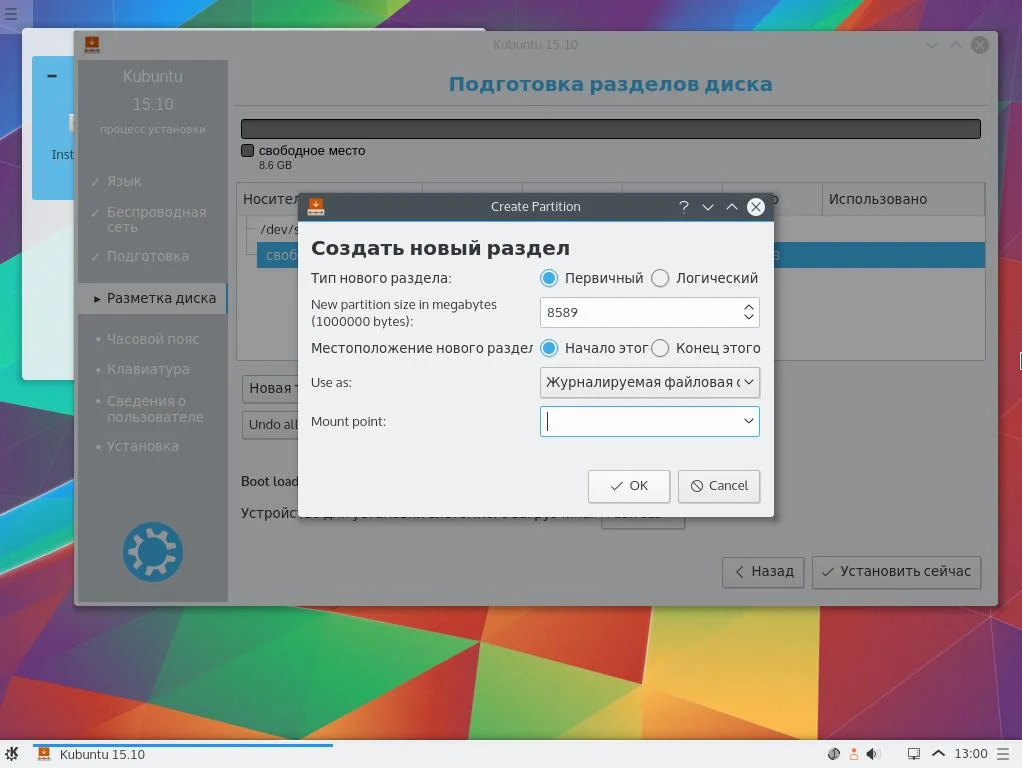Select the Логический partition type radio button
This screenshot has height=768, width=1022.
(x=660, y=278)
